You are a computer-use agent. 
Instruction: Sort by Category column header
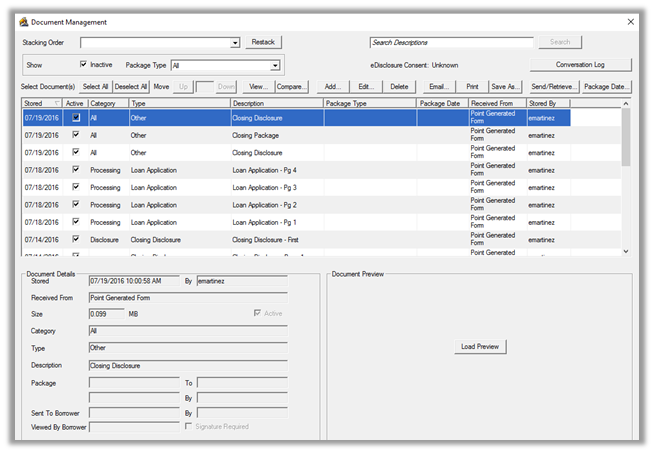(108, 103)
